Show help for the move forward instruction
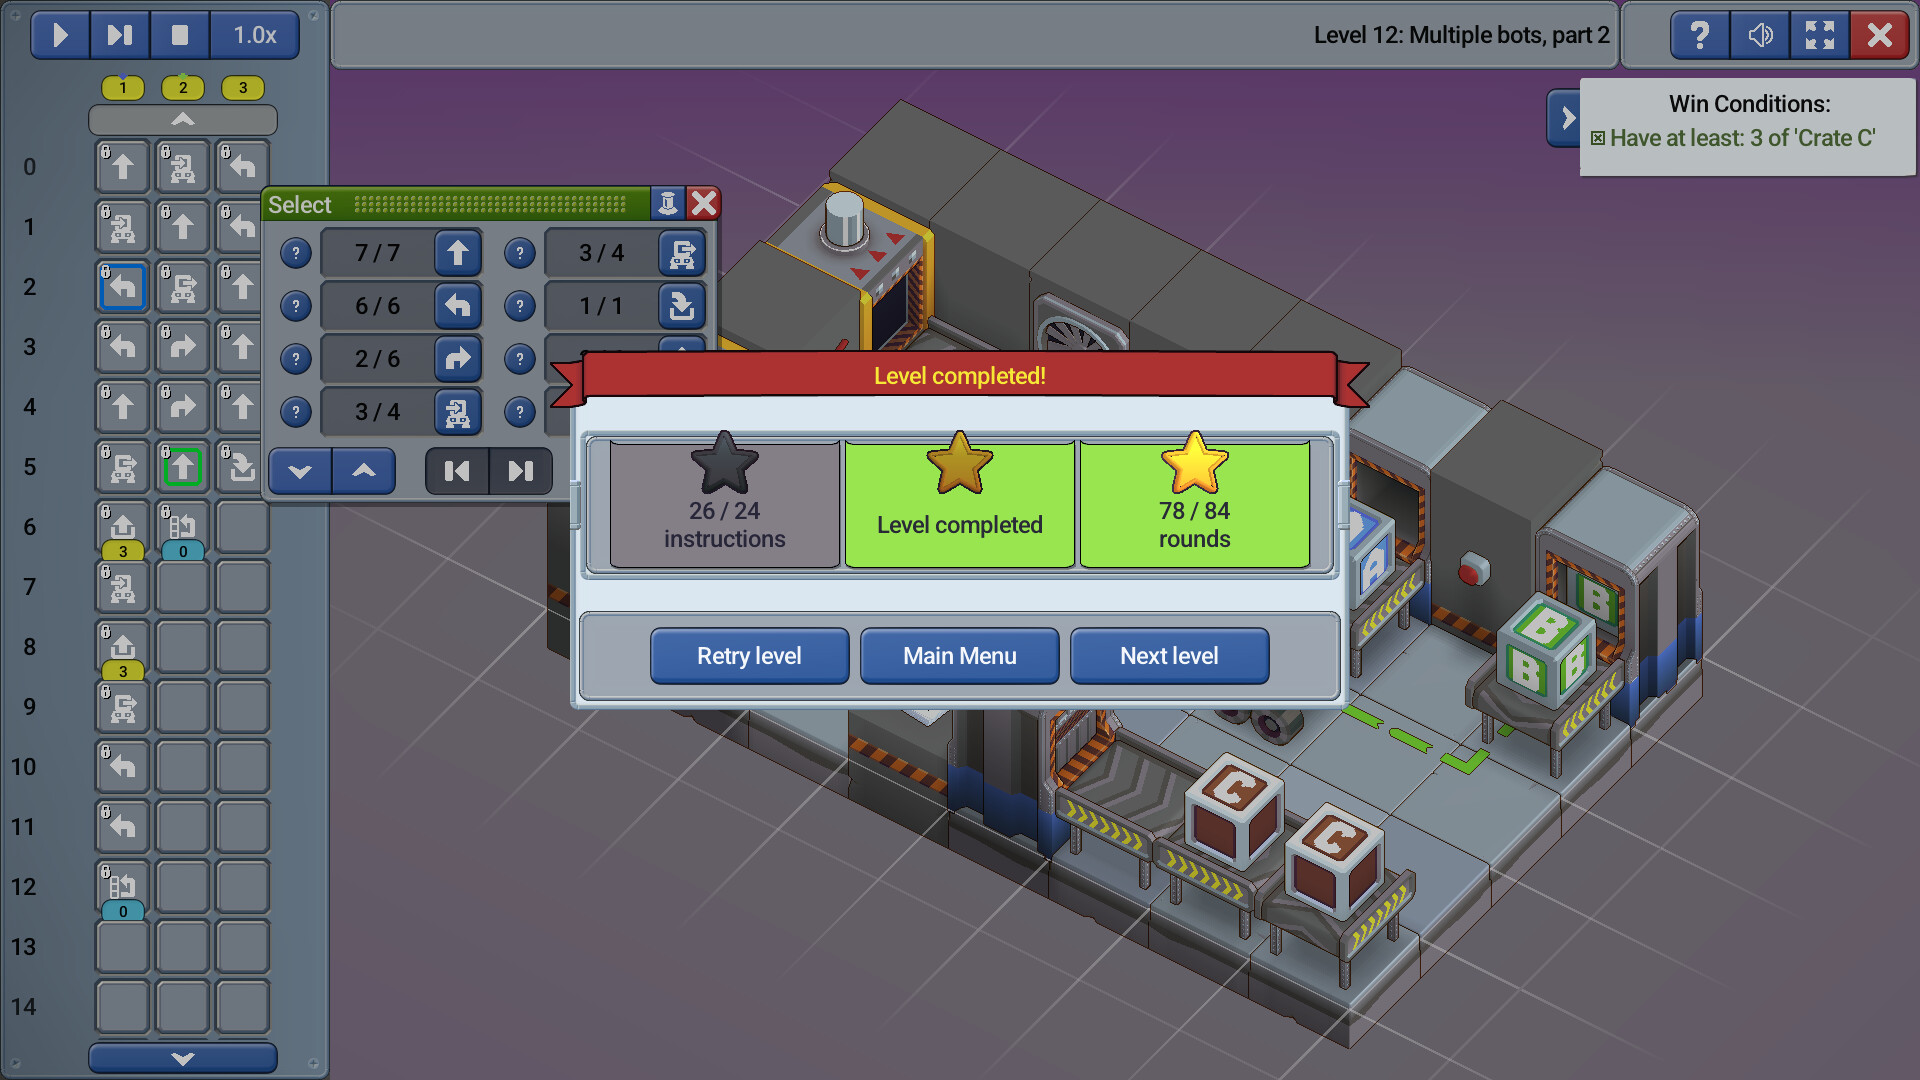 click(295, 253)
